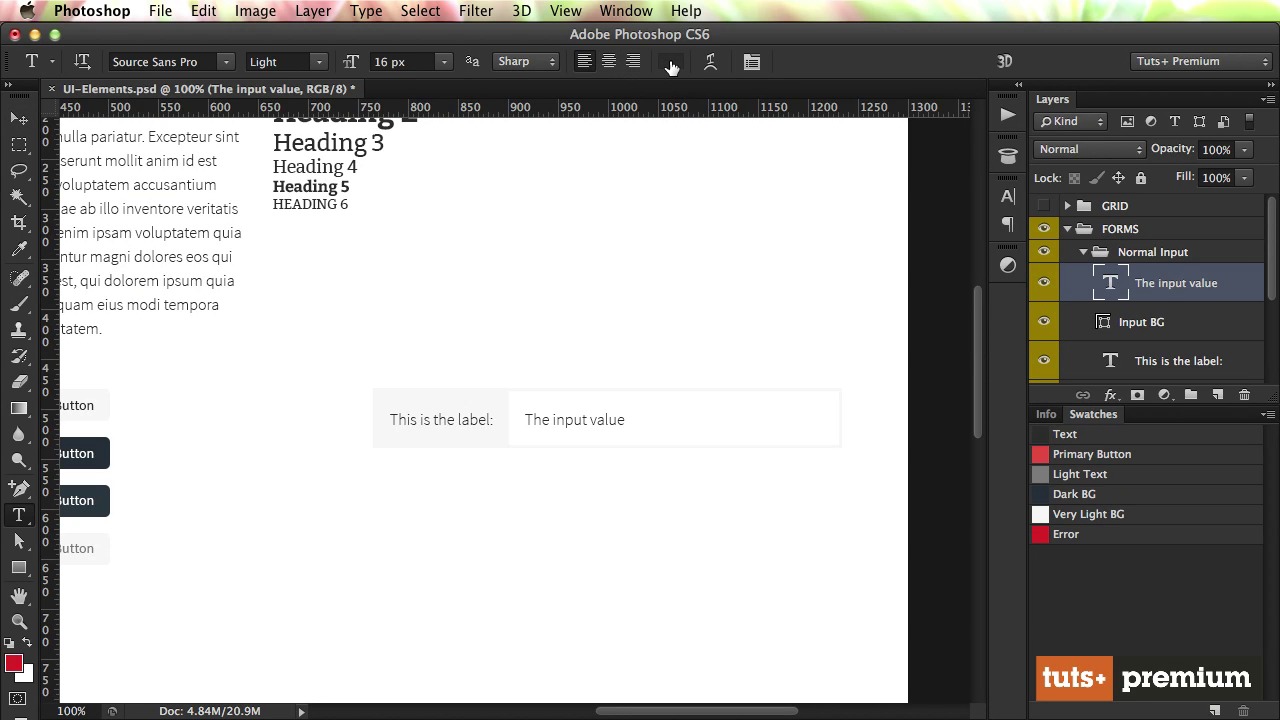
Task: Activate the Zoom tool in toolbox
Action: [x=19, y=621]
